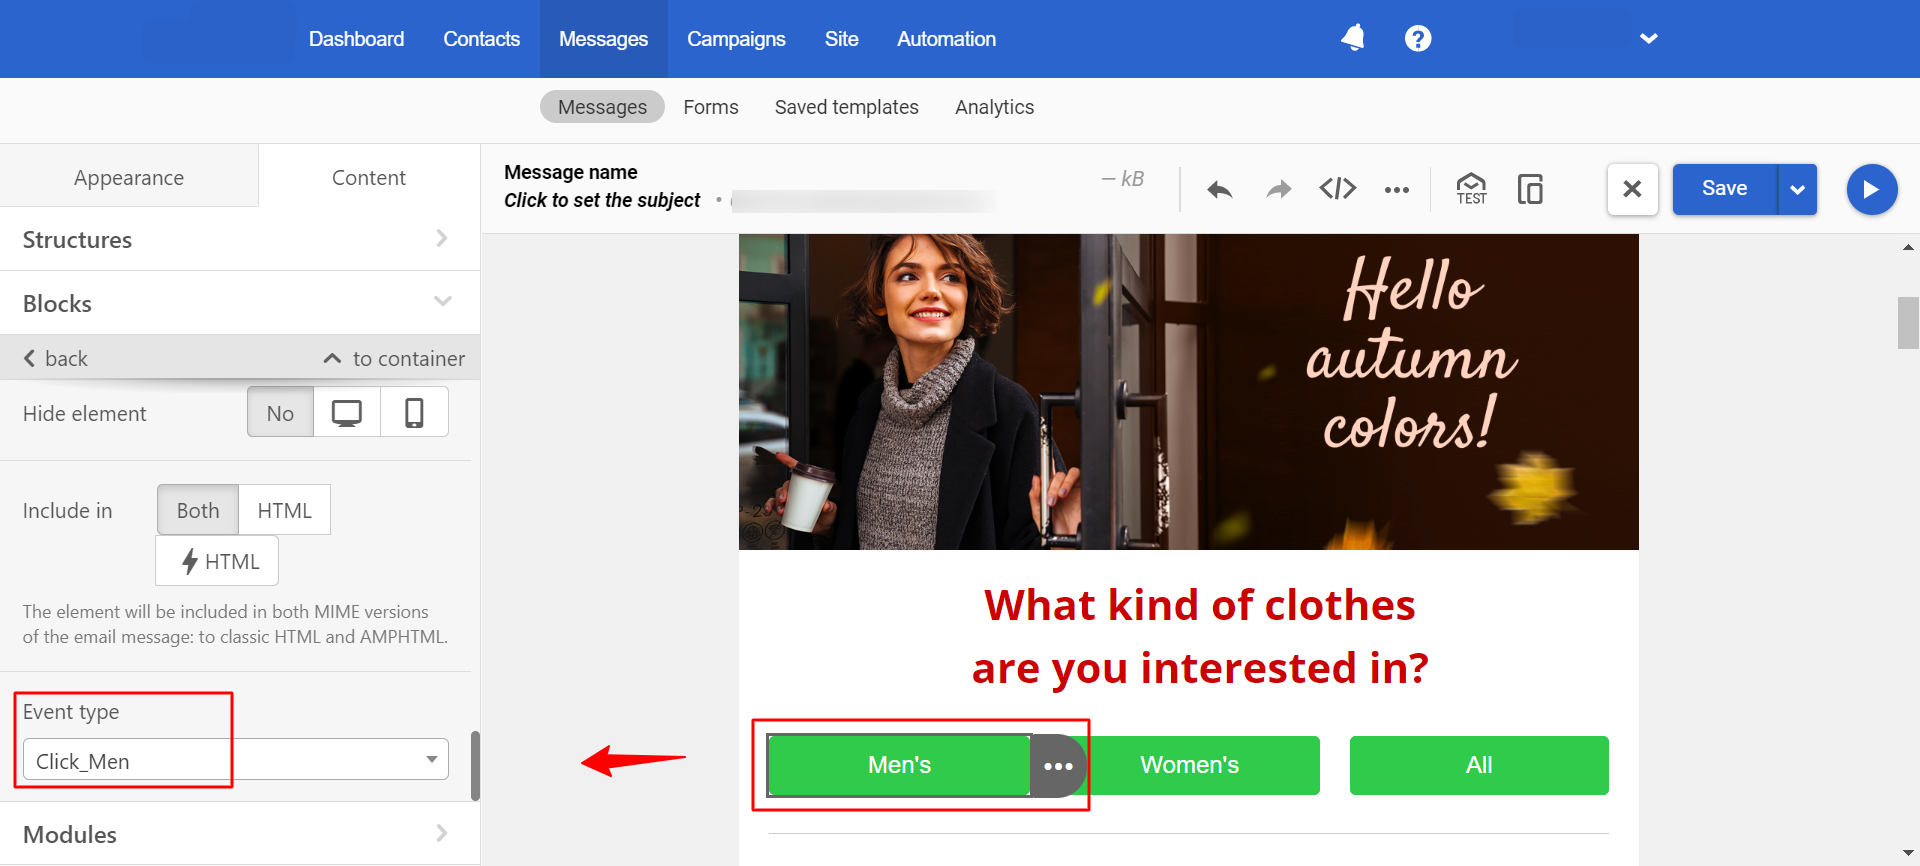
Task: Include element in HTML only
Action: [284, 510]
